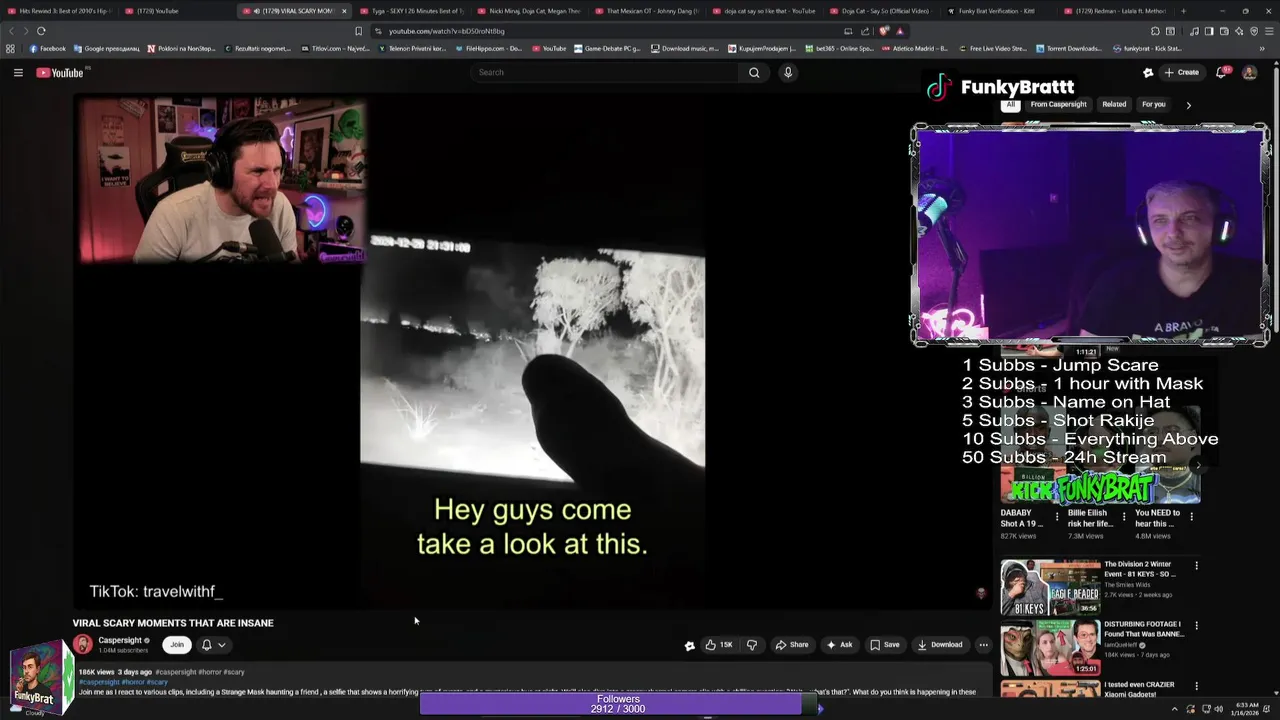
Task: Click the Download button under the video
Action: pyautogui.click(x=940, y=645)
